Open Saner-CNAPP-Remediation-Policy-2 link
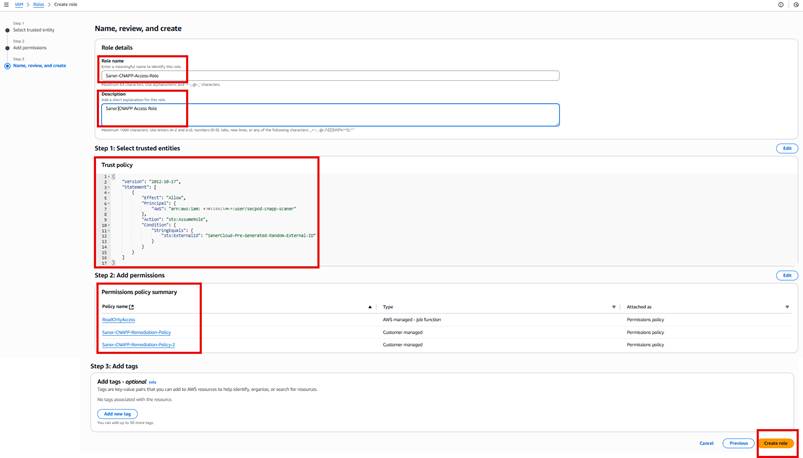Screen dimensions: 803x458 [138, 345]
